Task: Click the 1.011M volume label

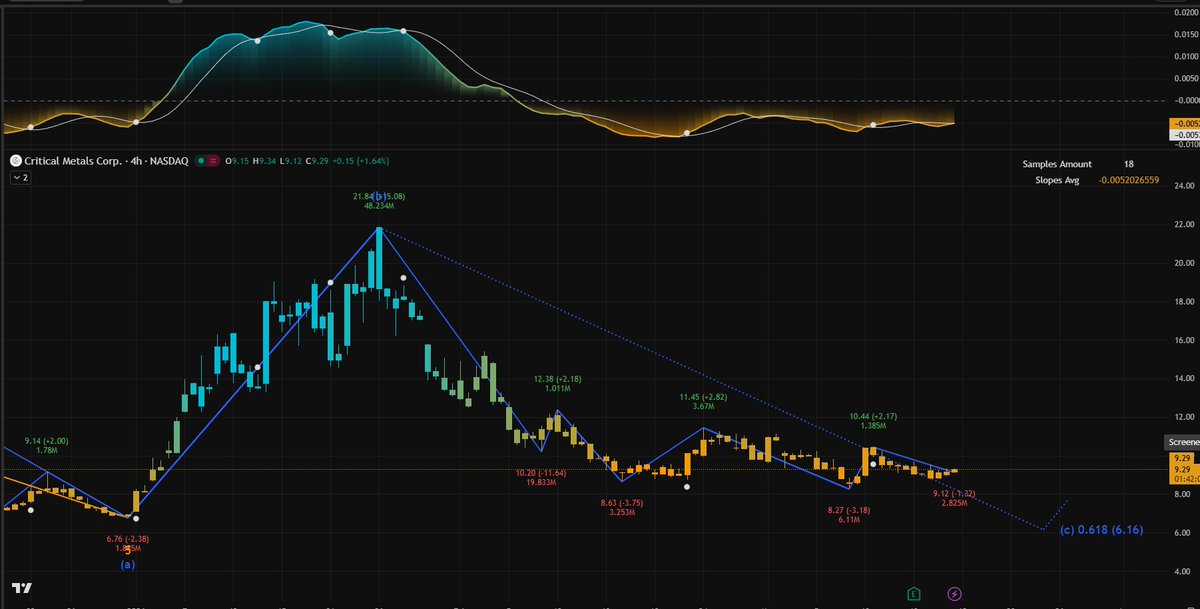Action: pyautogui.click(x=558, y=388)
